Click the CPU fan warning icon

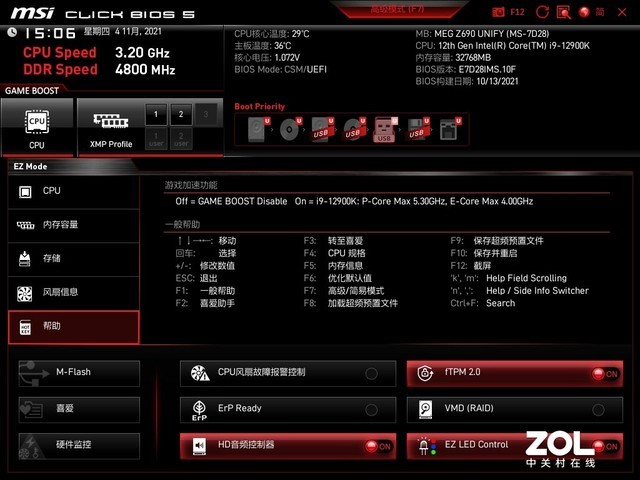click(200, 373)
